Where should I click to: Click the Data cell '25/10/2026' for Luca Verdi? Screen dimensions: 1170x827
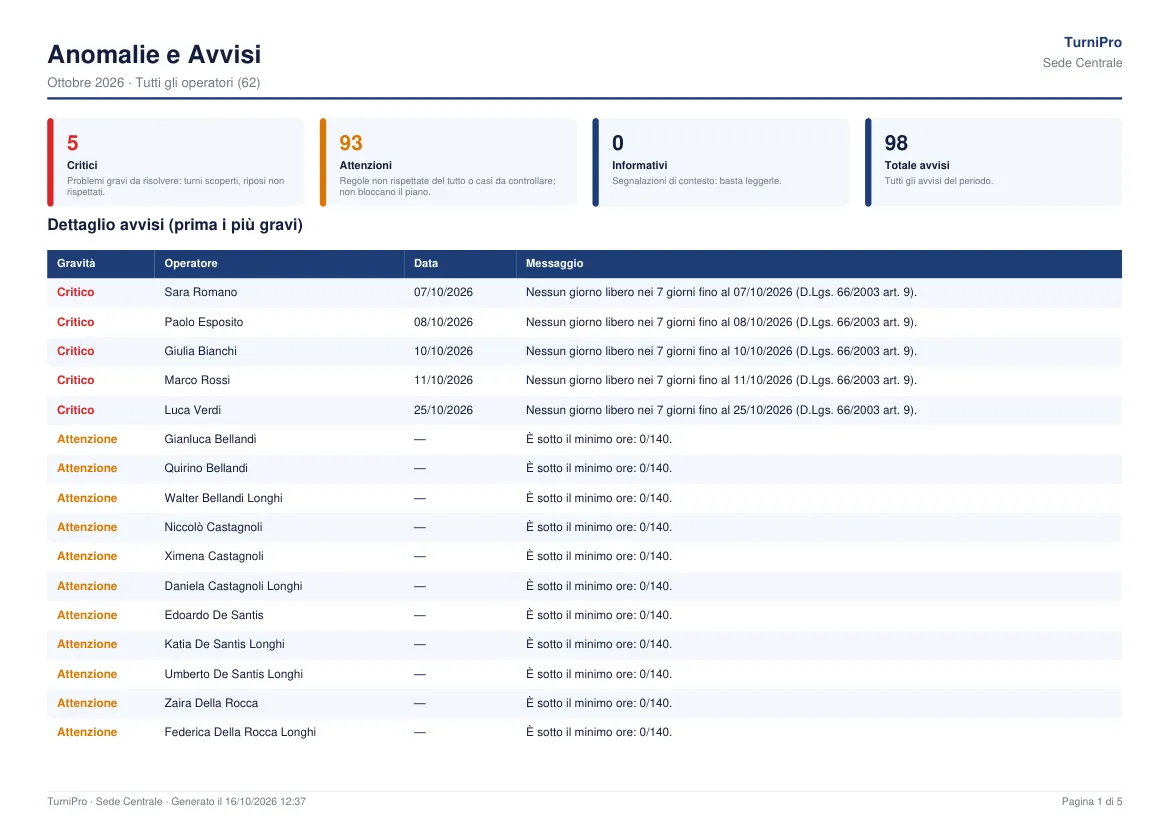coord(443,411)
